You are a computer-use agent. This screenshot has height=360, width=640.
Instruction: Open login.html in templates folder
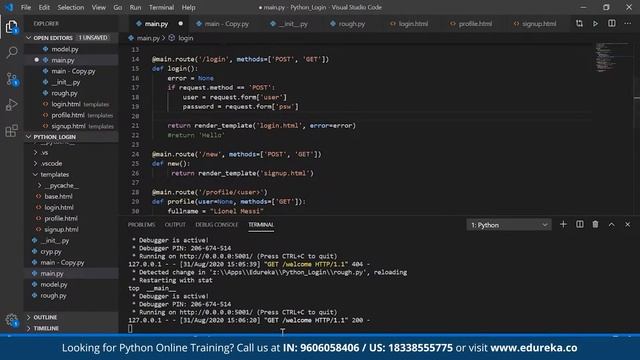(59, 207)
